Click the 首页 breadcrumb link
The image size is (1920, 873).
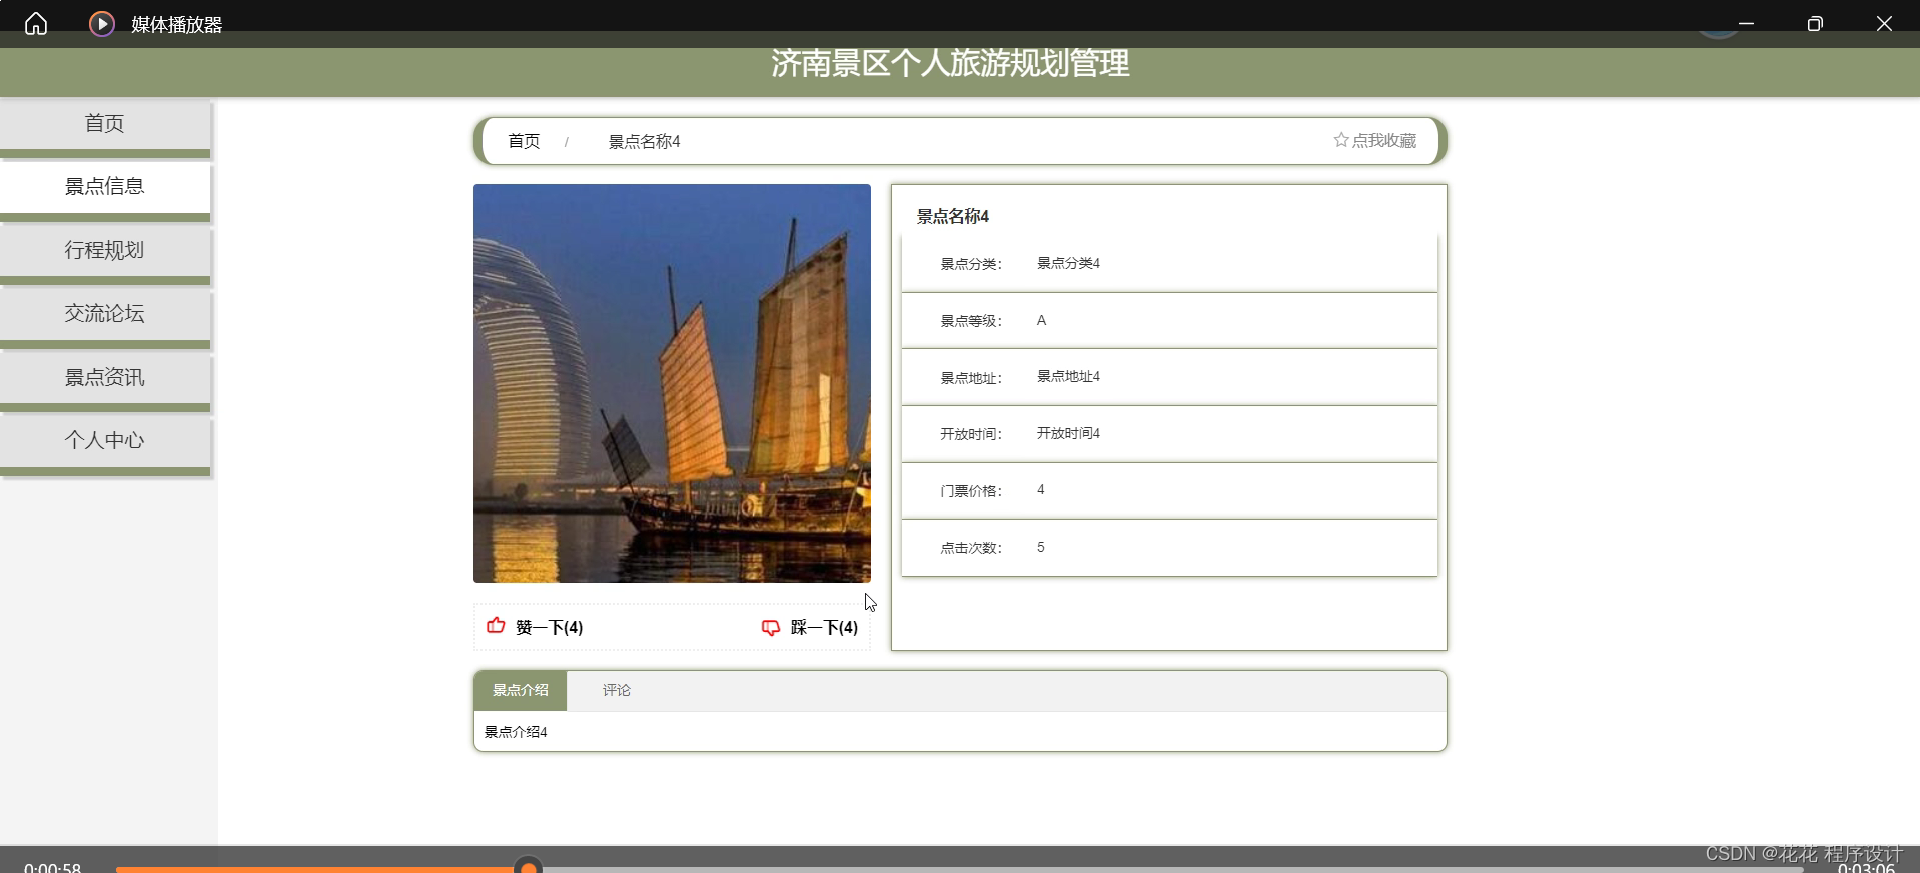(x=524, y=141)
